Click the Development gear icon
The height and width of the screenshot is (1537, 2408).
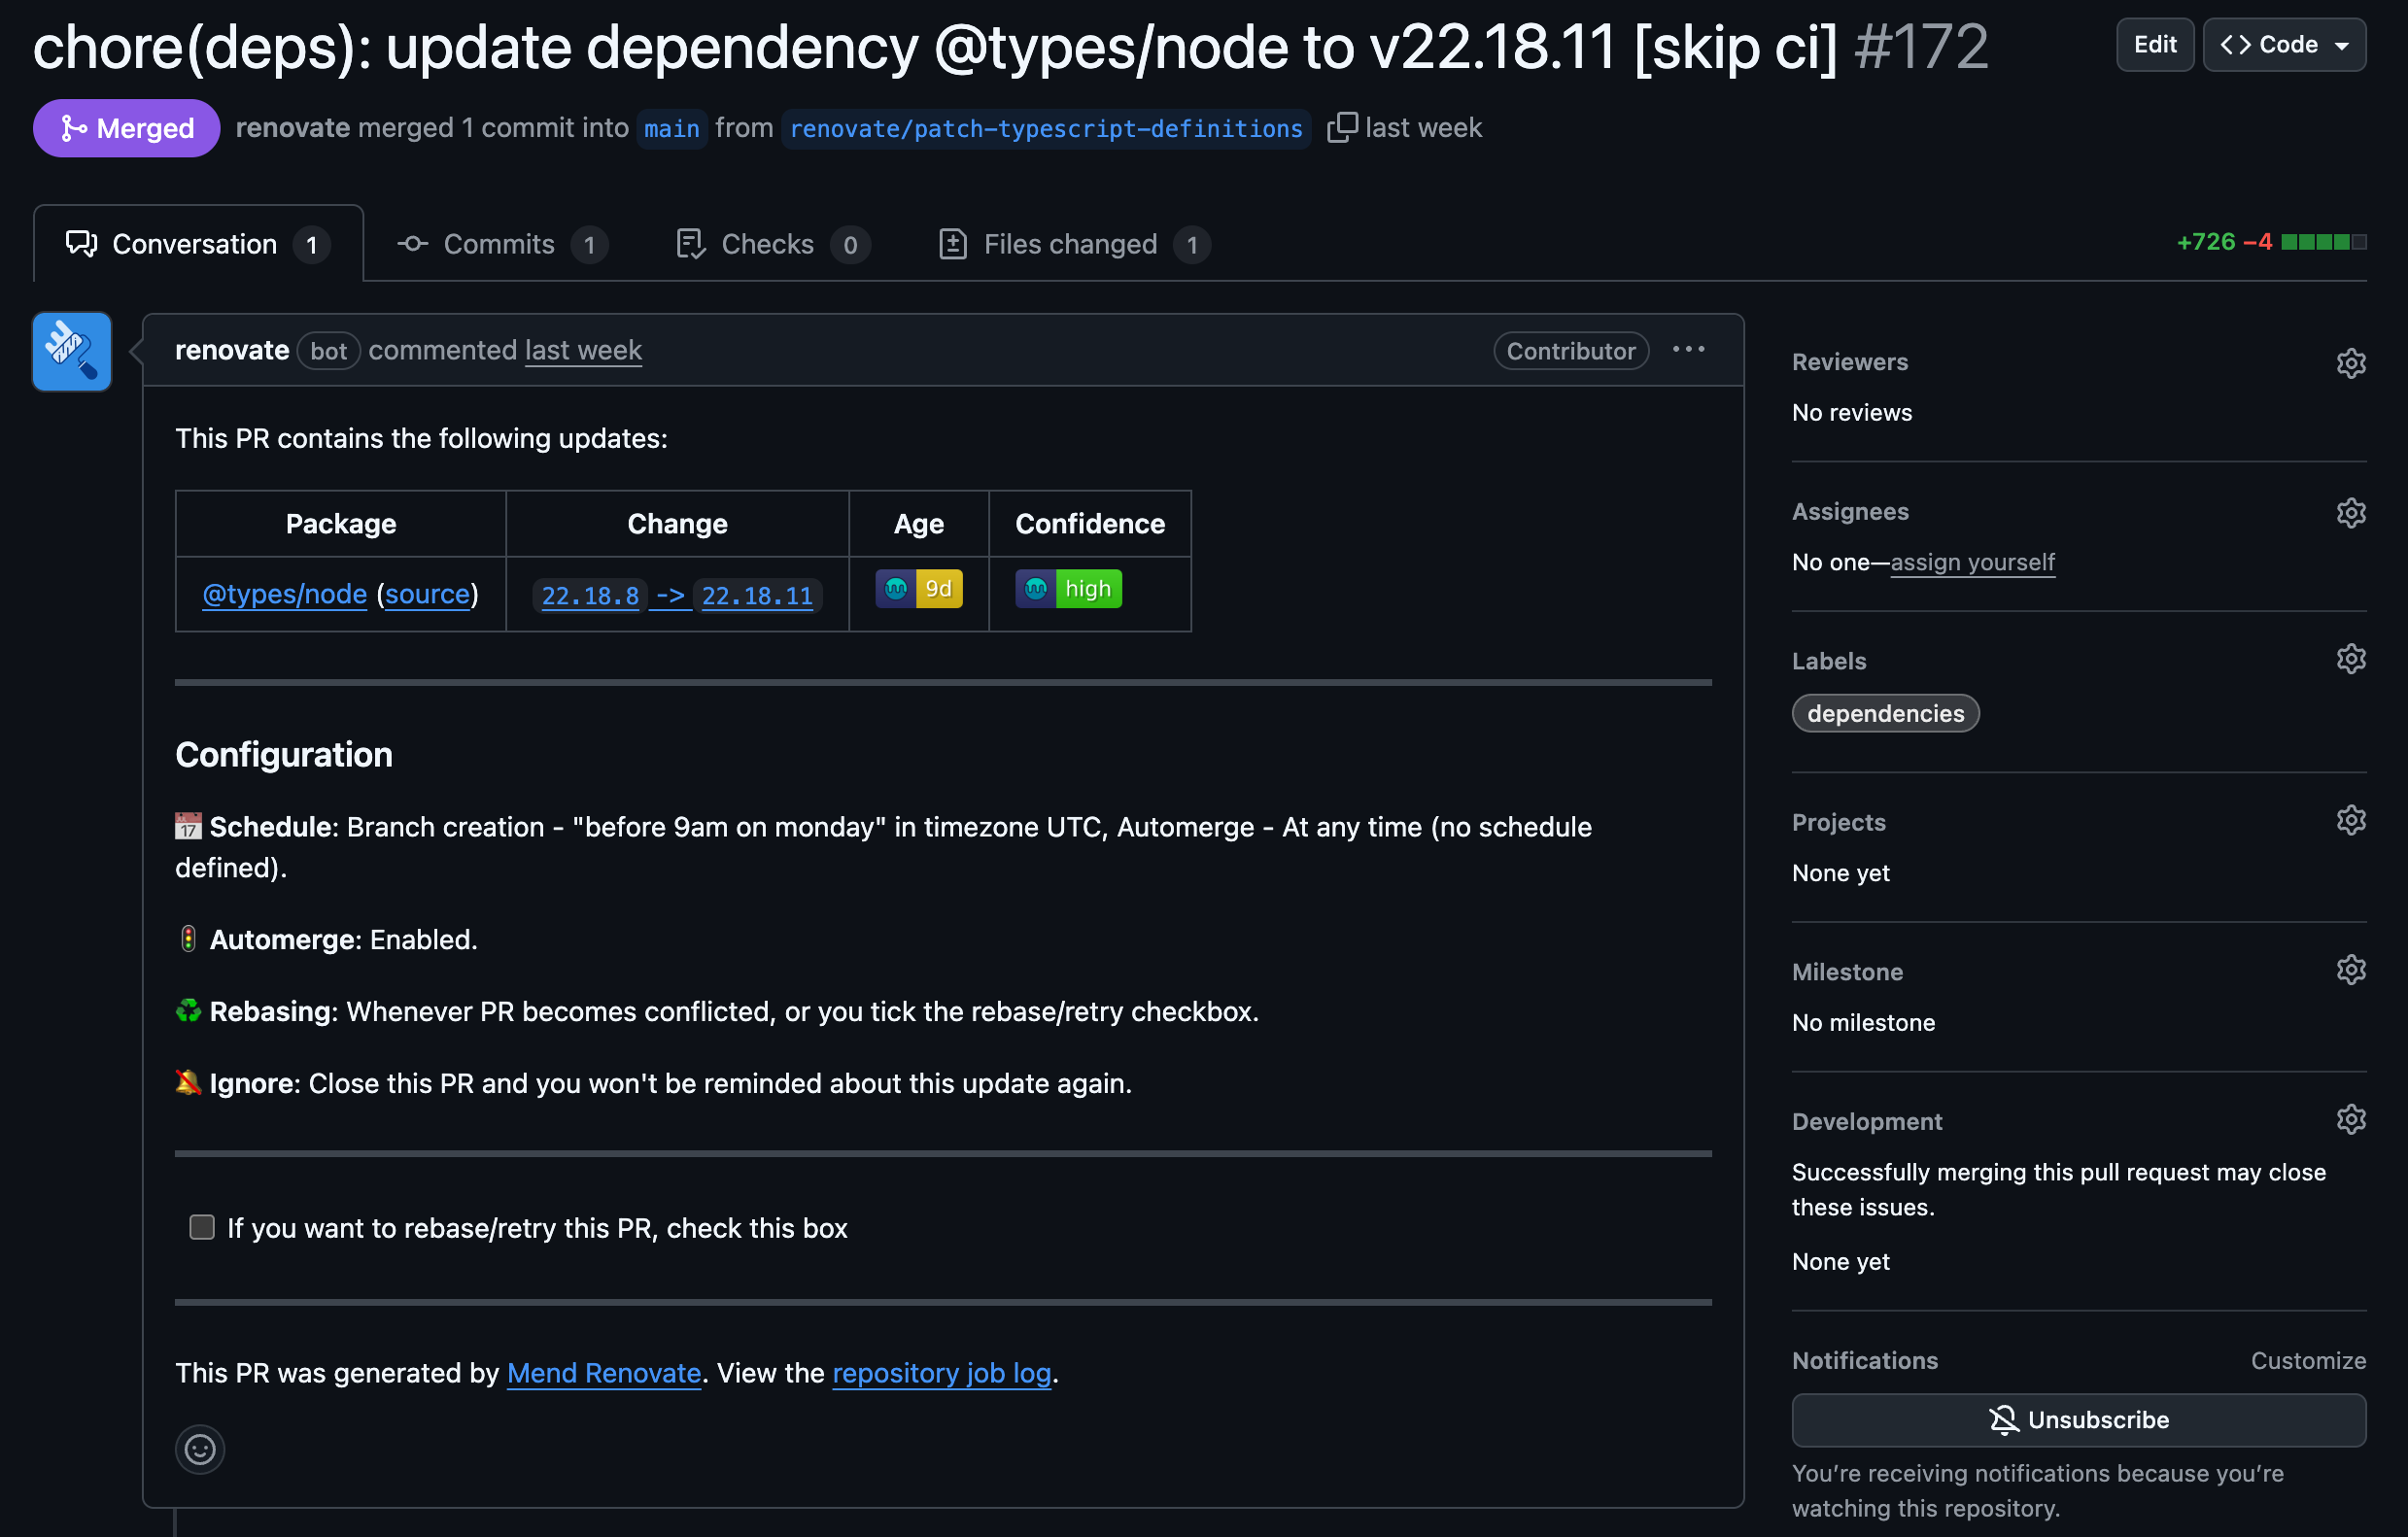(2350, 1119)
